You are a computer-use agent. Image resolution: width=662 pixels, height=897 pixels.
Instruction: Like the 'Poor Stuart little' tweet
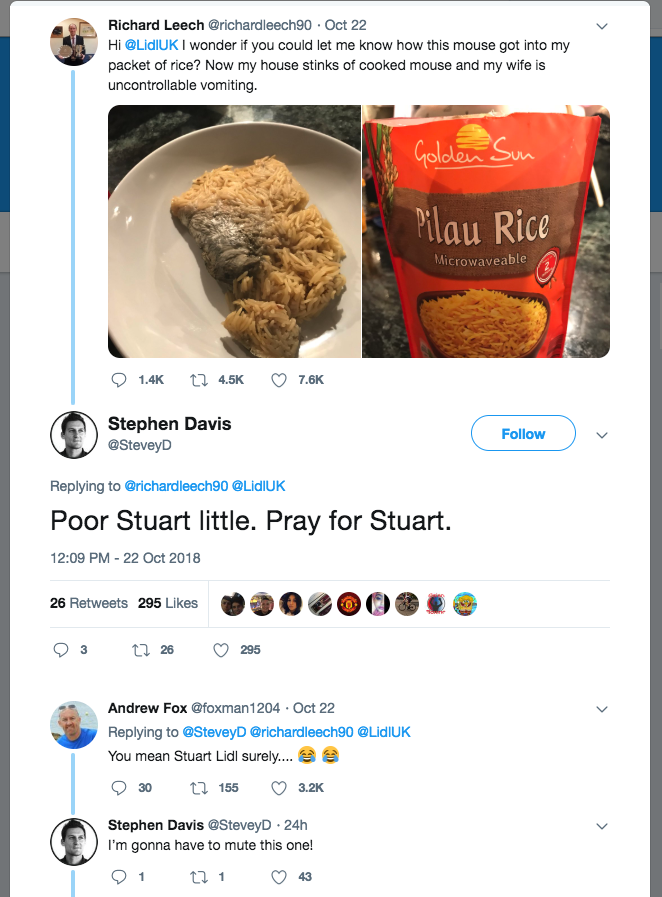tap(222, 649)
